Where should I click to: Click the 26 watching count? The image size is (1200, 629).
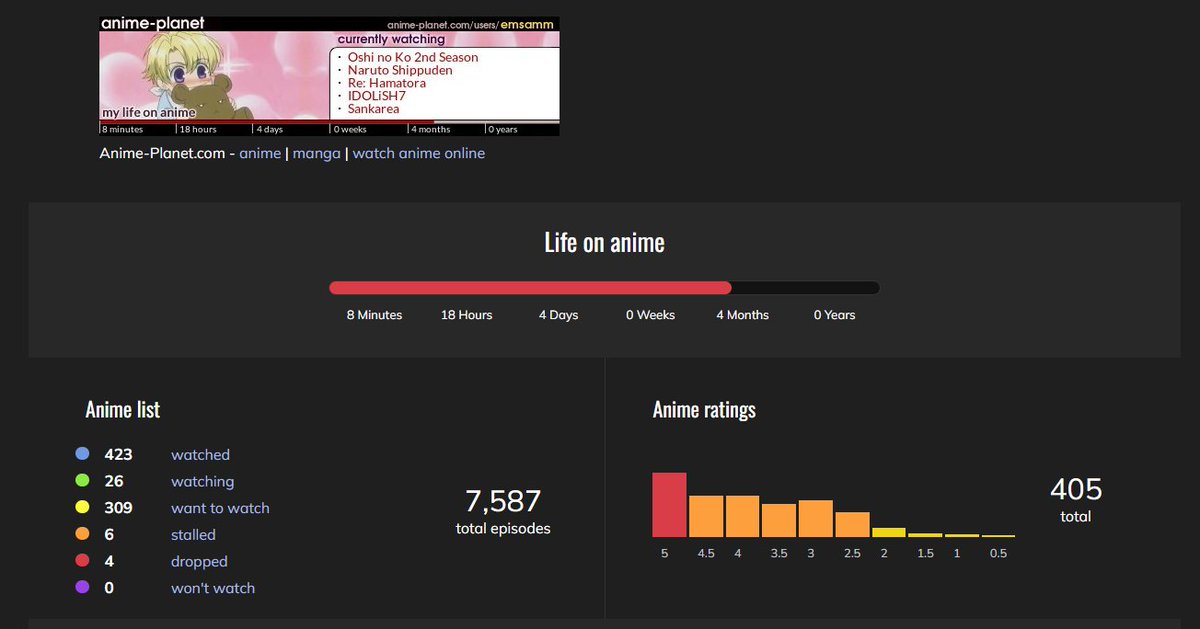tap(114, 482)
